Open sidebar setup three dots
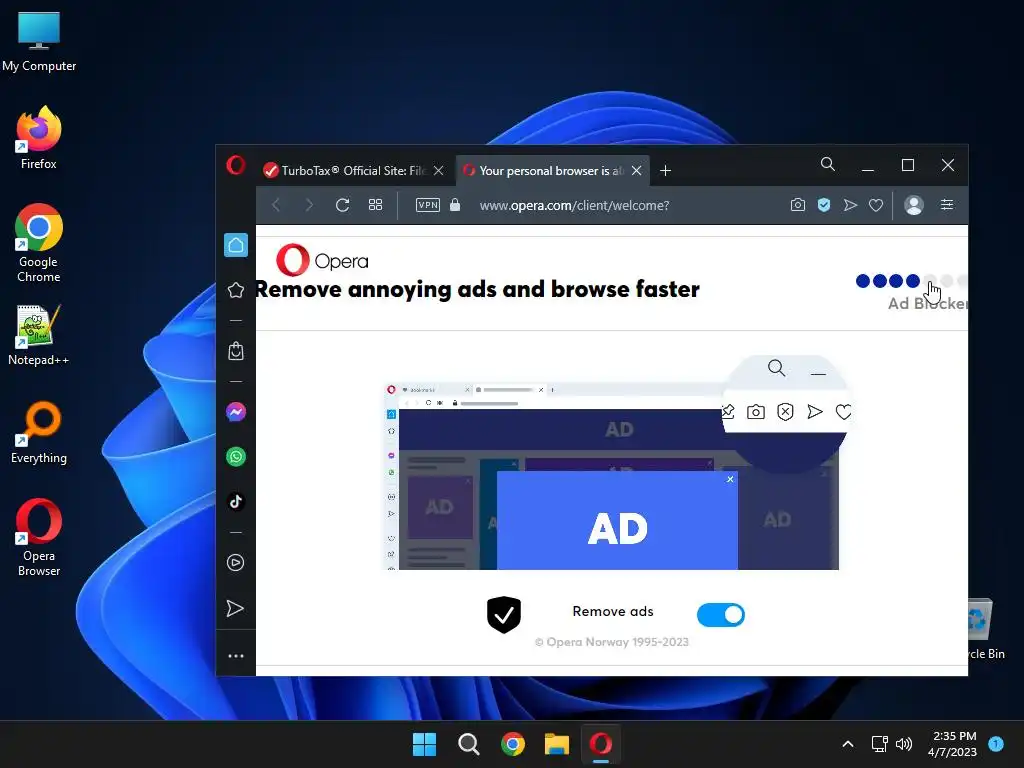1024x768 pixels. [236, 656]
